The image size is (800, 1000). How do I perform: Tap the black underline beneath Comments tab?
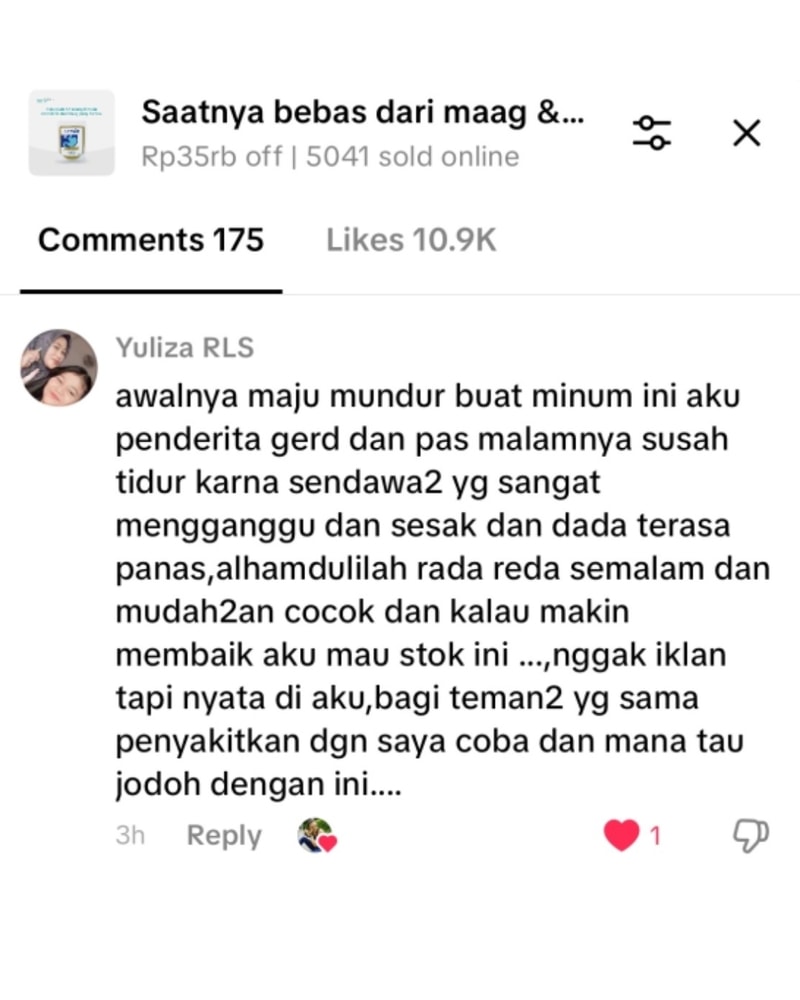151,291
